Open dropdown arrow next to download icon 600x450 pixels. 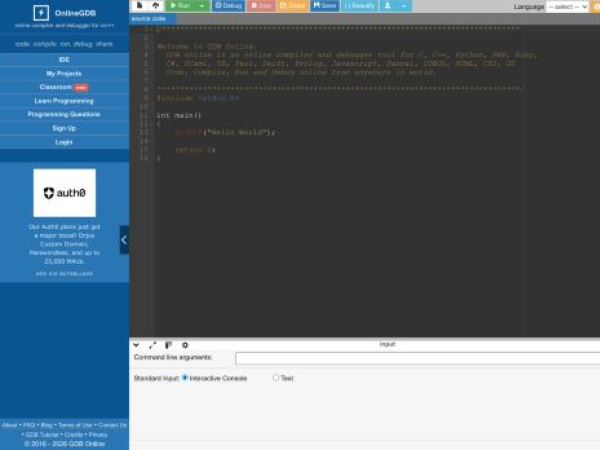point(404,5)
